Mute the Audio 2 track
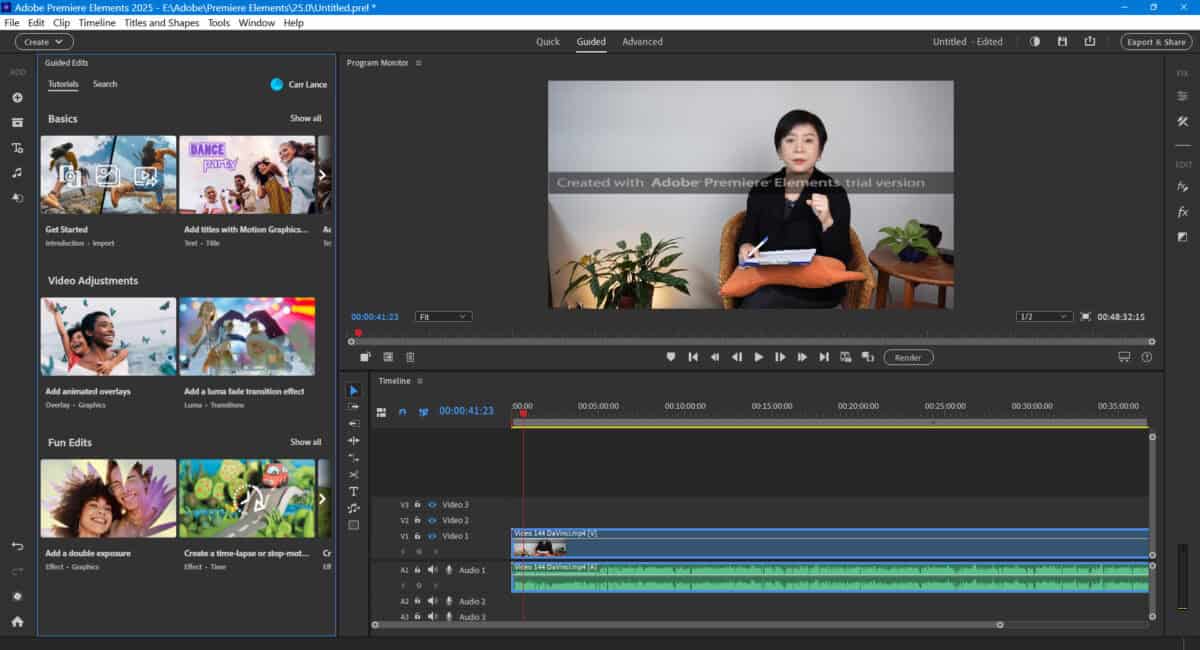 coord(433,601)
